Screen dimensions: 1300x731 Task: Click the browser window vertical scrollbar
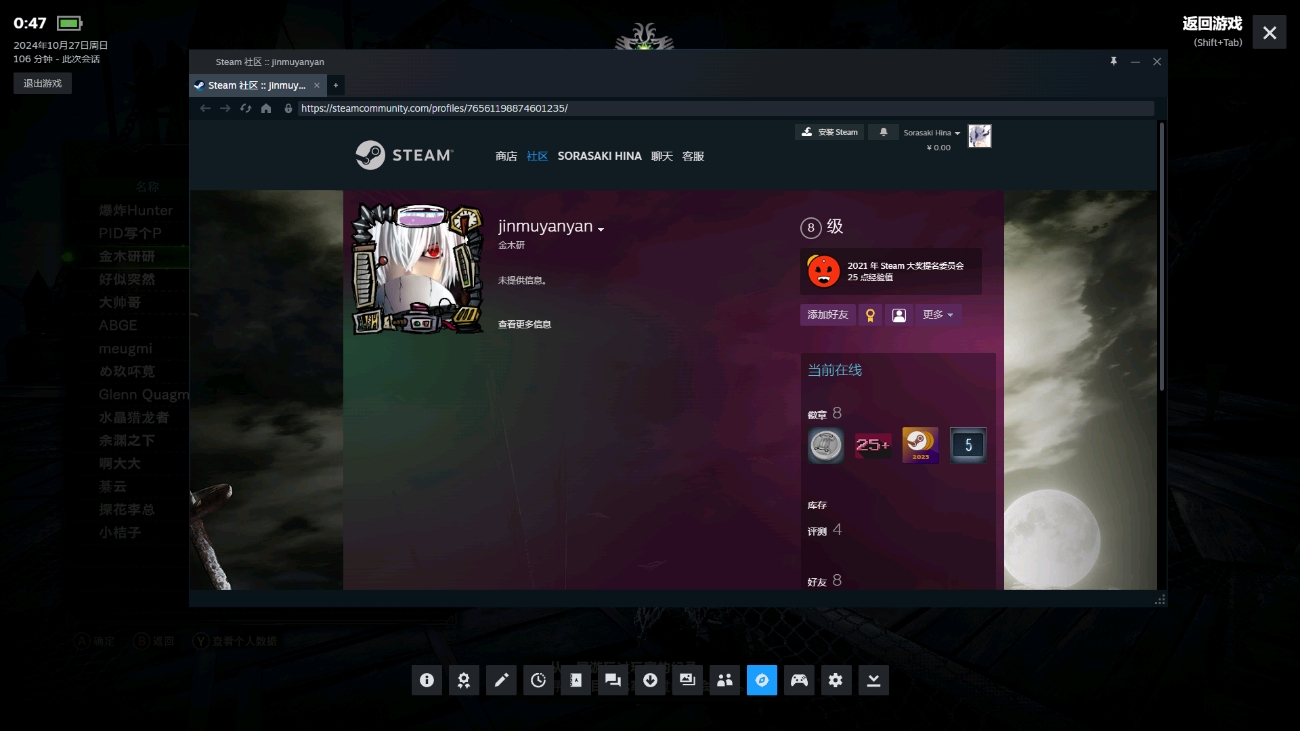click(1161, 256)
